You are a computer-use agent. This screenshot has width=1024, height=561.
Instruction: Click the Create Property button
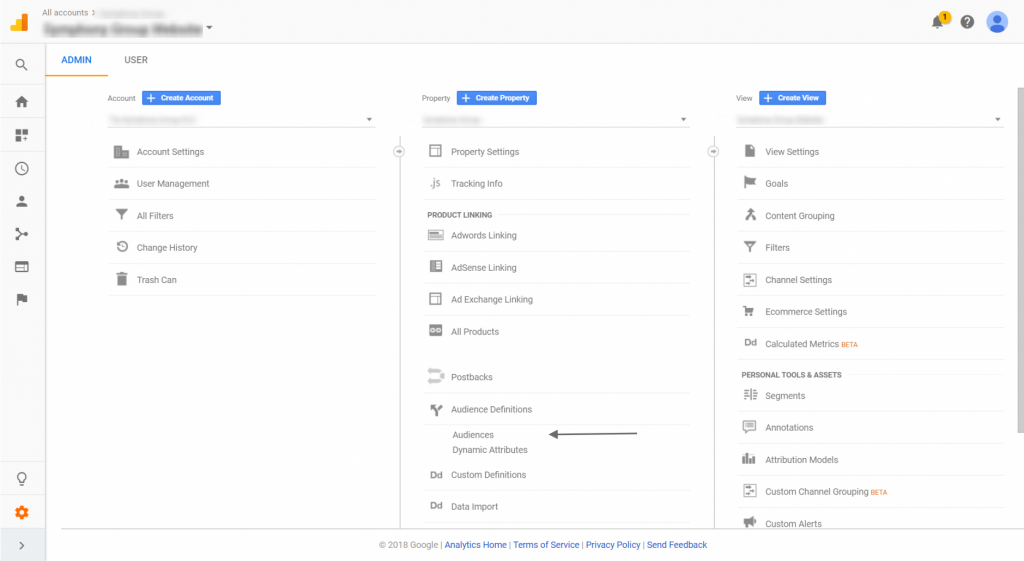(497, 98)
